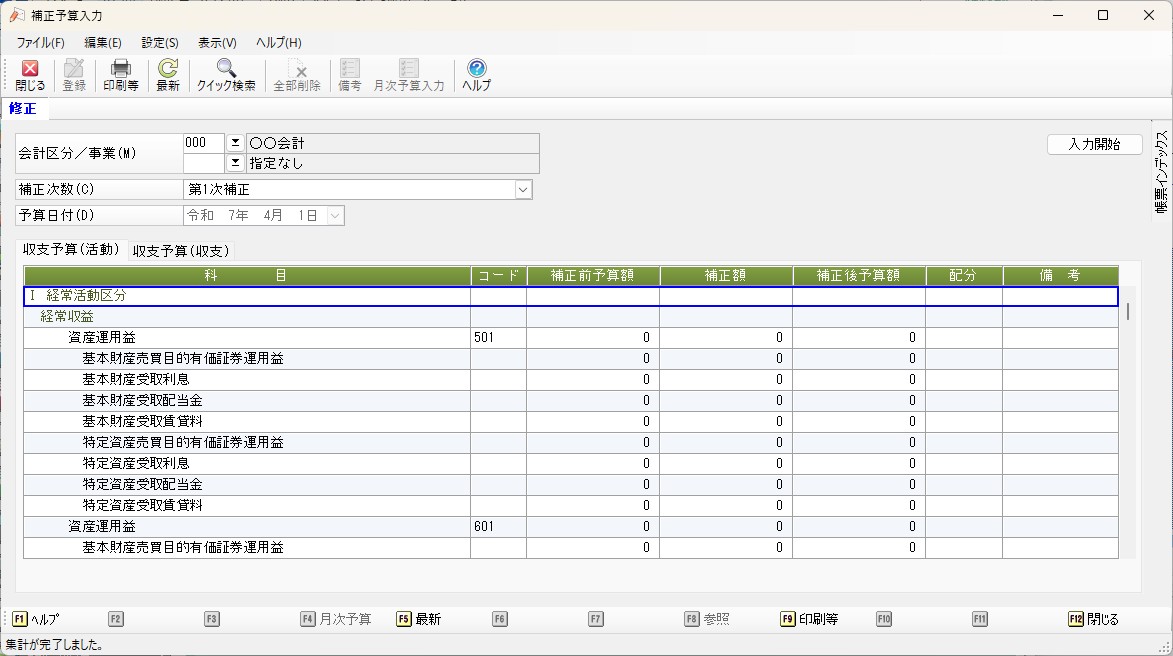Click the F5 最新 function key button
The height and width of the screenshot is (656, 1173).
coord(418,619)
